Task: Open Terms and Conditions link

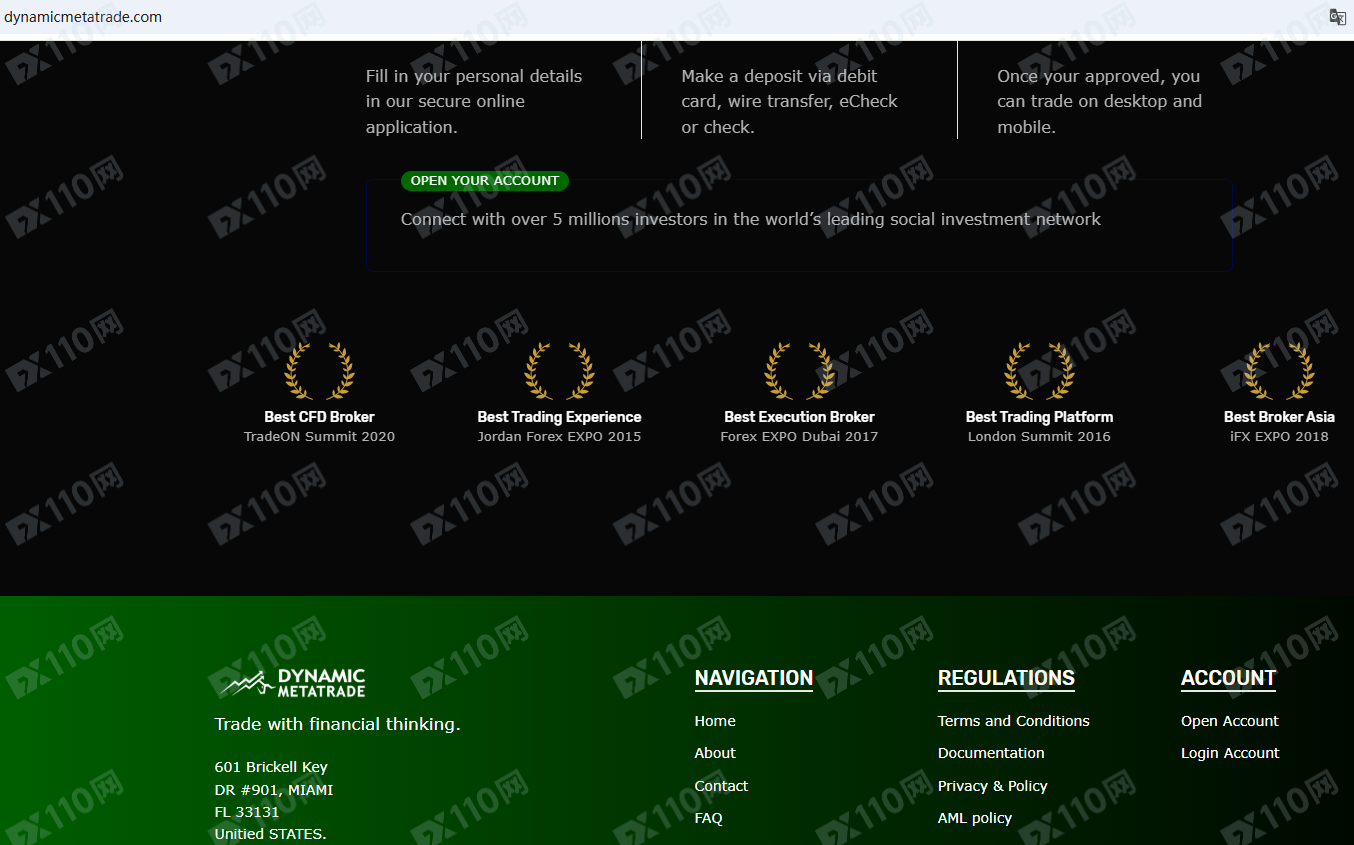Action: [1013, 721]
